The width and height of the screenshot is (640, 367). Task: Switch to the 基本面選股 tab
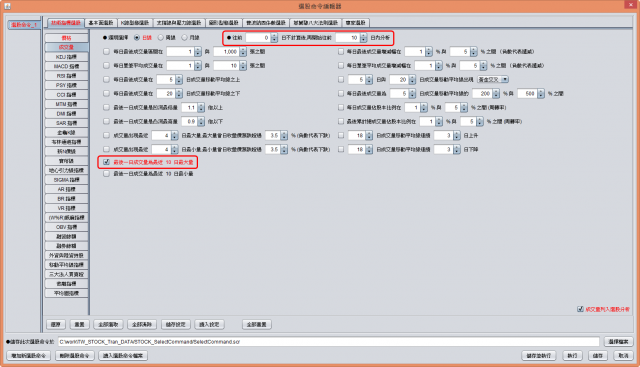pos(100,23)
